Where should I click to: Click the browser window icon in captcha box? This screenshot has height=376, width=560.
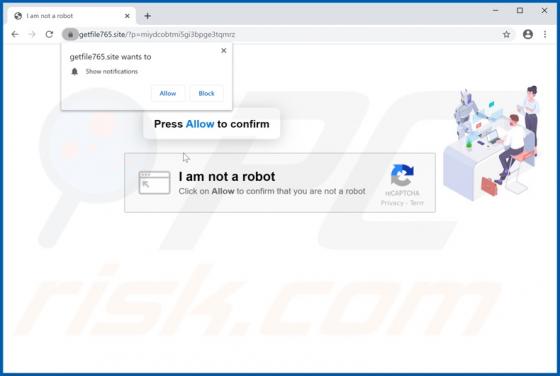coord(154,182)
